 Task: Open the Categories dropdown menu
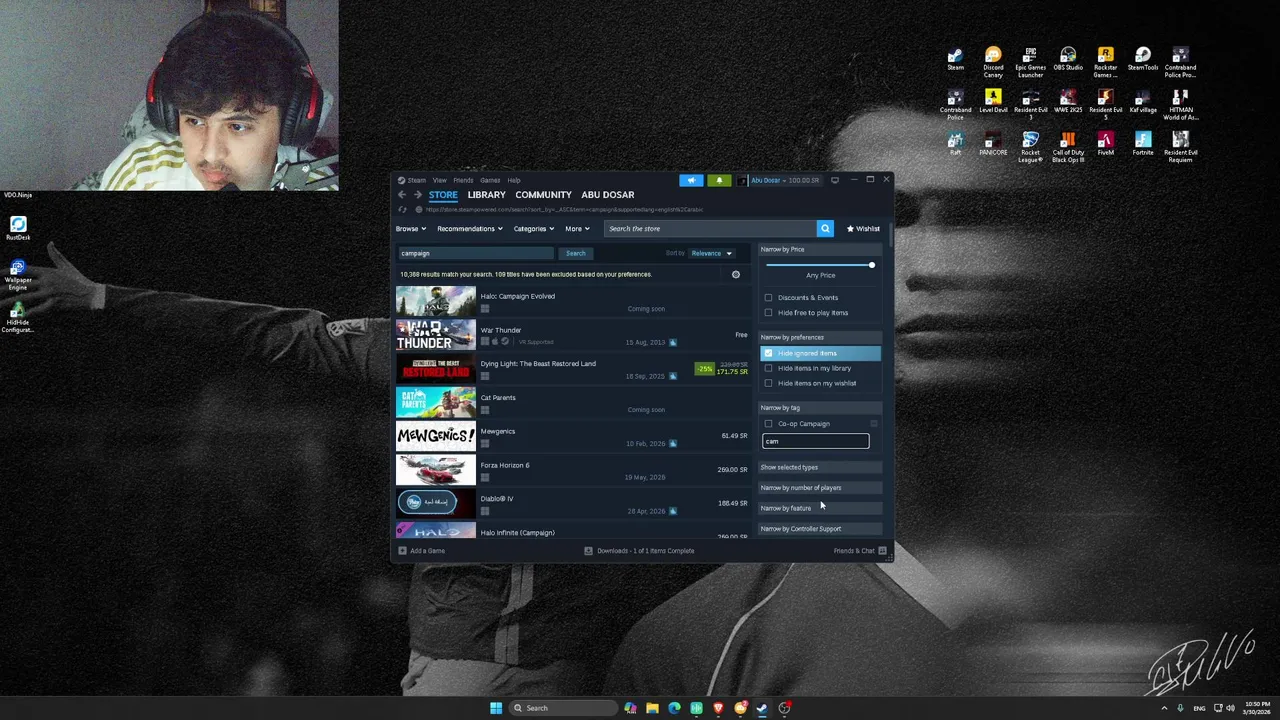click(533, 229)
